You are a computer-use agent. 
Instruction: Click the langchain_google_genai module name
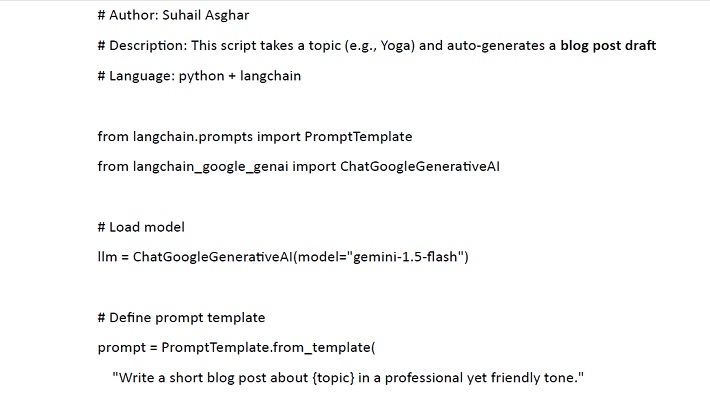207,166
